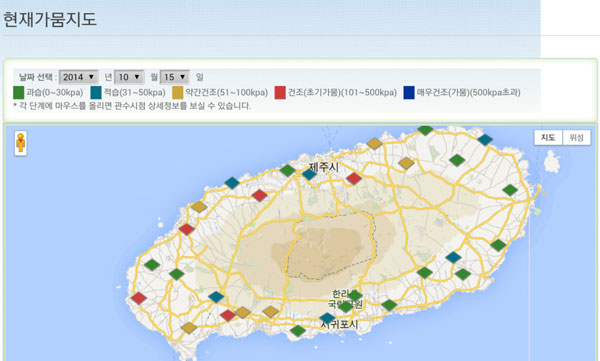This screenshot has width=600, height=361.
Task: Open the year dropdown showing 2014
Action: pyautogui.click(x=78, y=77)
